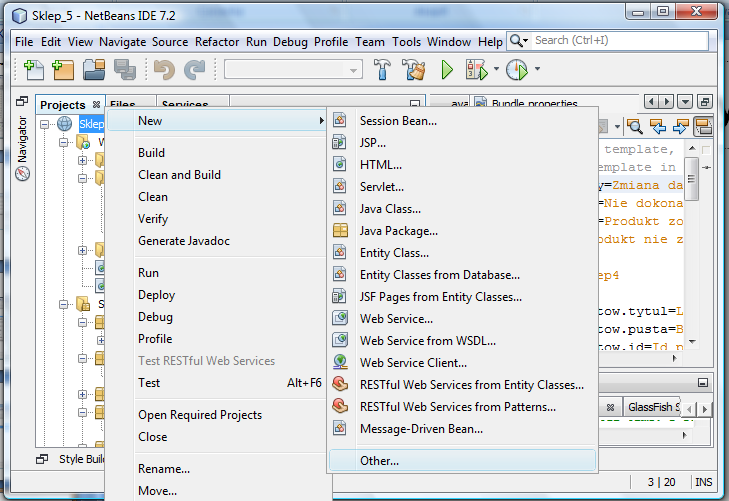Click the restore icon beside Style Builder
The width and height of the screenshot is (729, 501).
(42, 459)
